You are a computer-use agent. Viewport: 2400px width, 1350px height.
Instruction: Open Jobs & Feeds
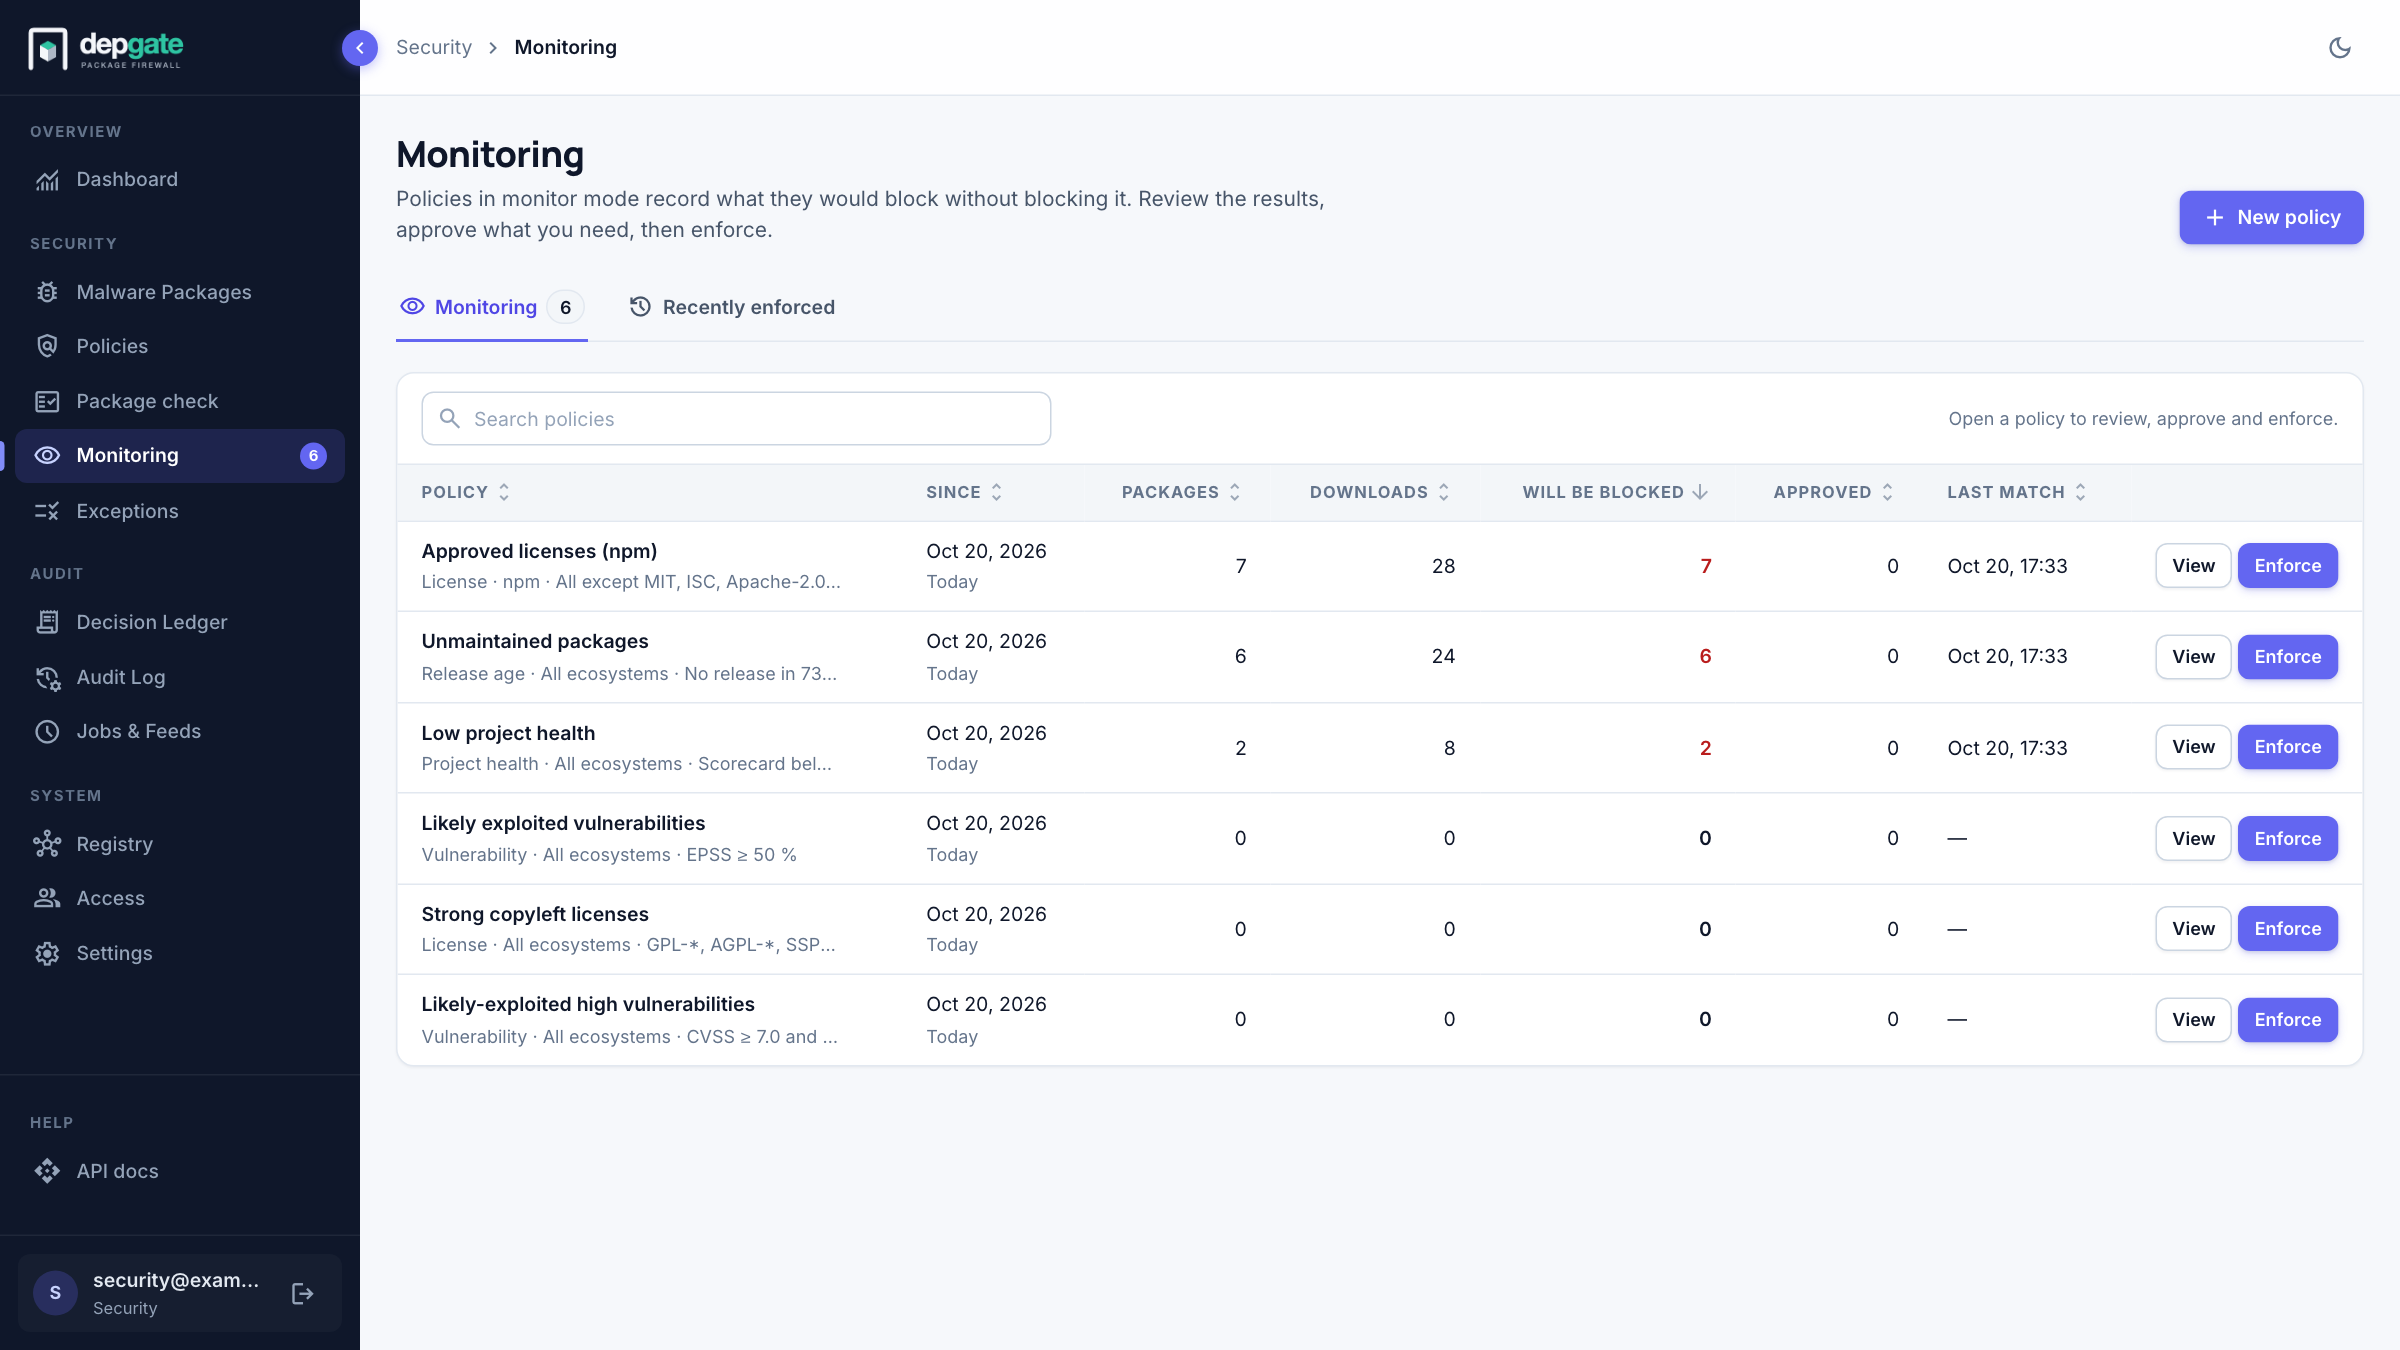click(x=180, y=731)
